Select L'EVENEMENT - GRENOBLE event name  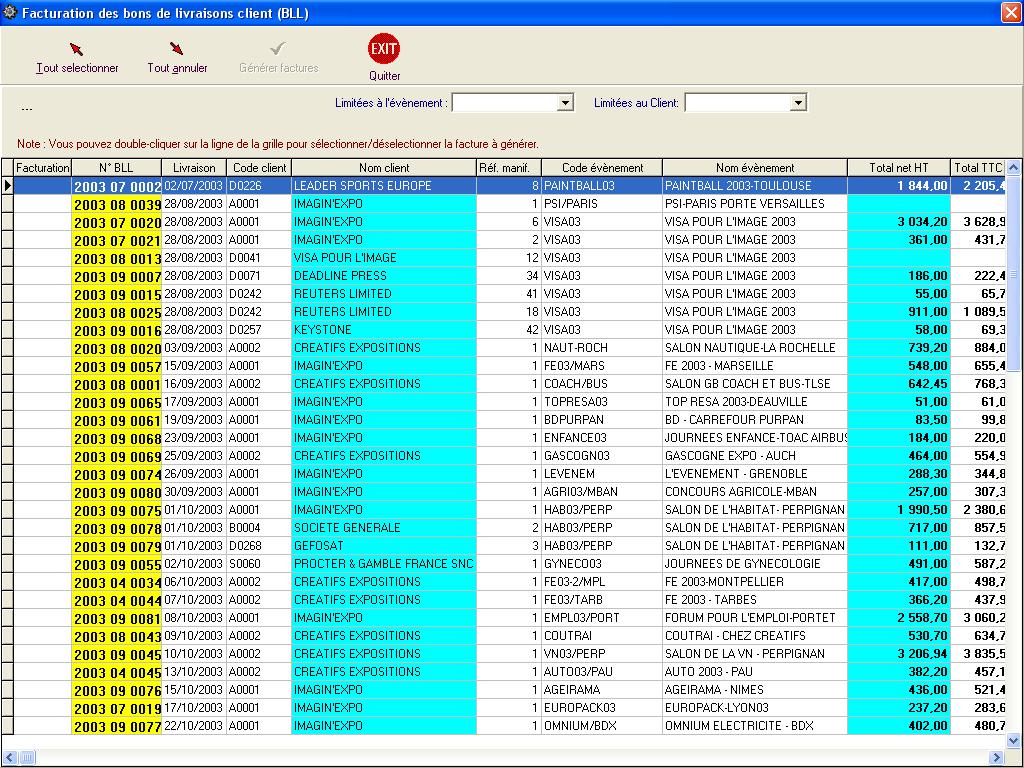click(x=755, y=473)
